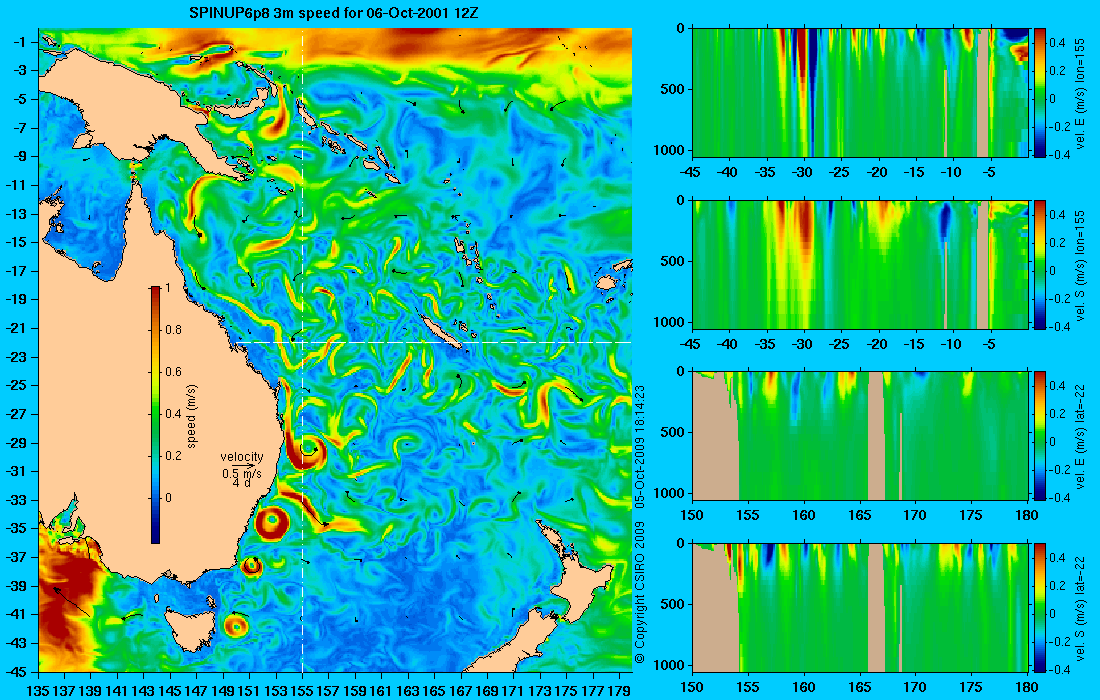Click the '135' tick on the main map longitude axis
The height and width of the screenshot is (700, 1100).
coord(39,691)
